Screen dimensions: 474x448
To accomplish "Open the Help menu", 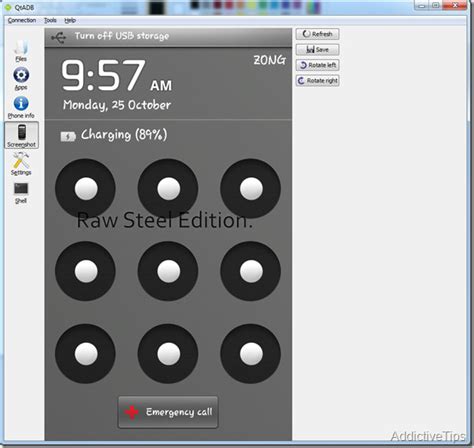I will (x=70, y=20).
